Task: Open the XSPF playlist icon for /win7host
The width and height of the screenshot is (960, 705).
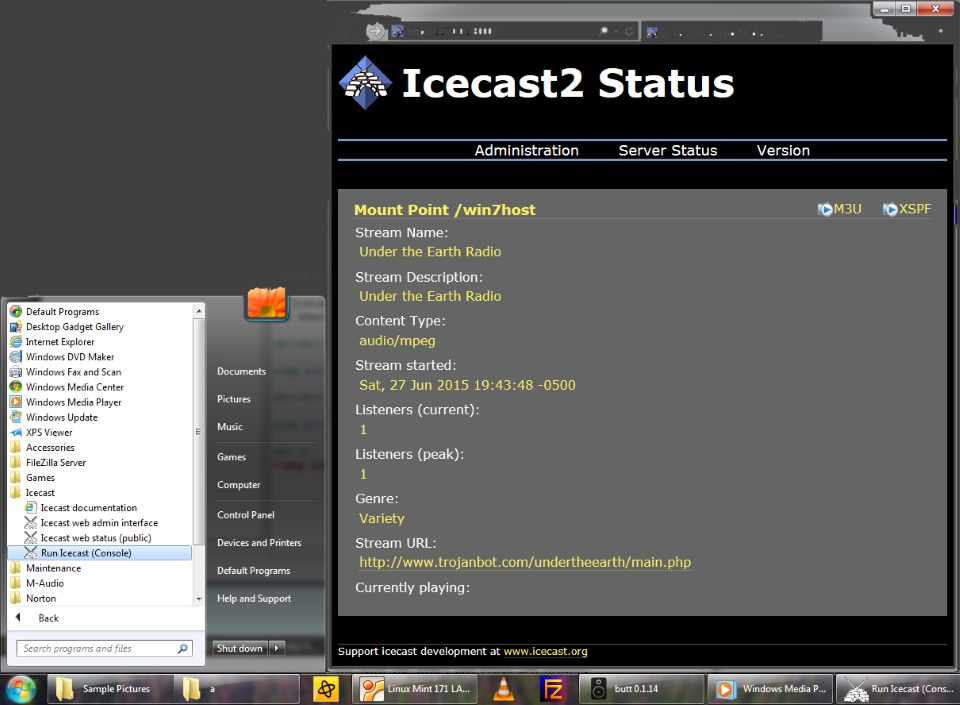Action: [x=890, y=209]
